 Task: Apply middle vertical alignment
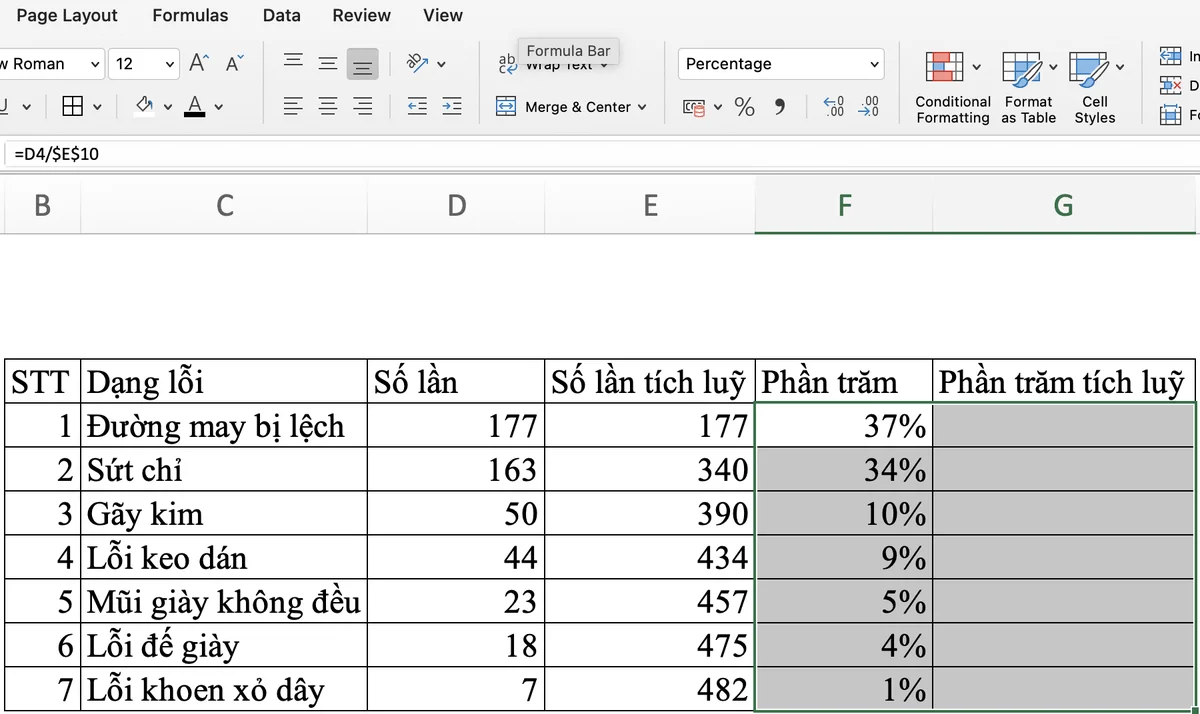(x=328, y=63)
